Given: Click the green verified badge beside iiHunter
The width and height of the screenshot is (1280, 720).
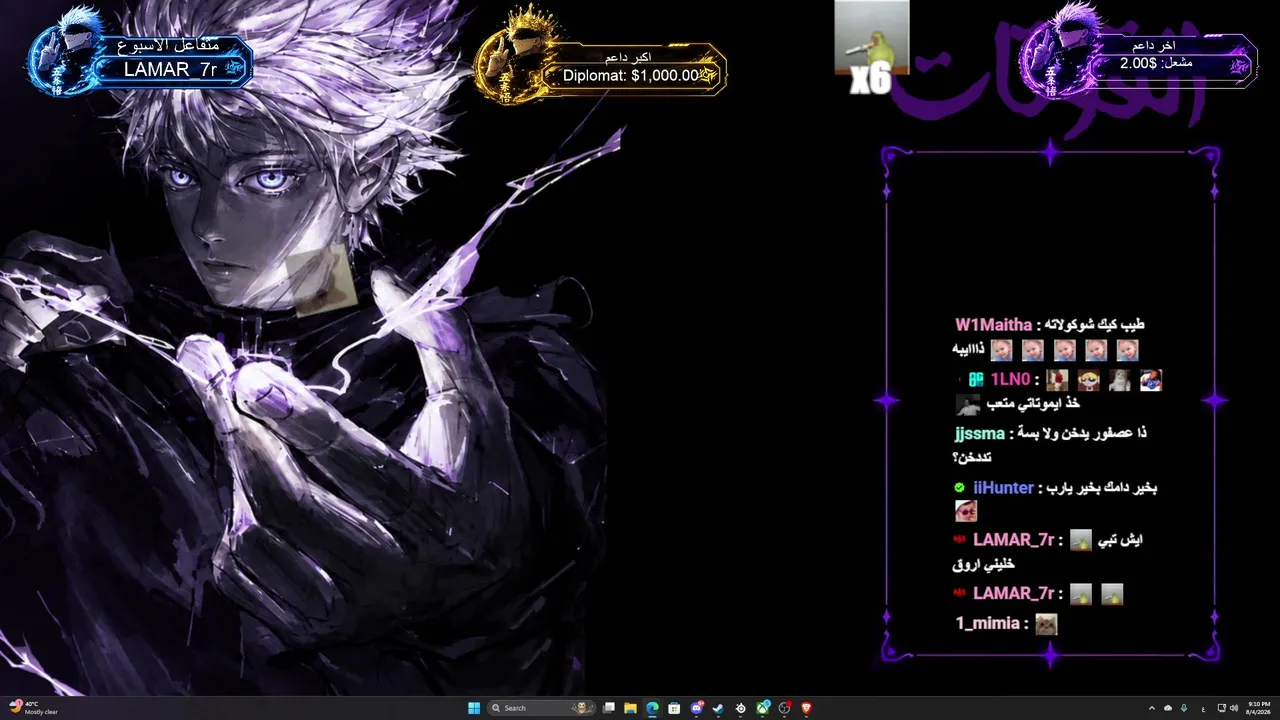Looking at the screenshot, I should (x=960, y=488).
